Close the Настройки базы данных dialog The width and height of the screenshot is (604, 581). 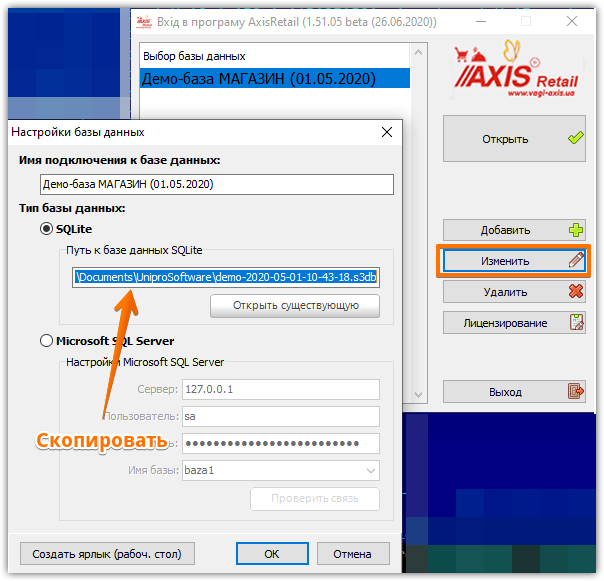point(387,132)
